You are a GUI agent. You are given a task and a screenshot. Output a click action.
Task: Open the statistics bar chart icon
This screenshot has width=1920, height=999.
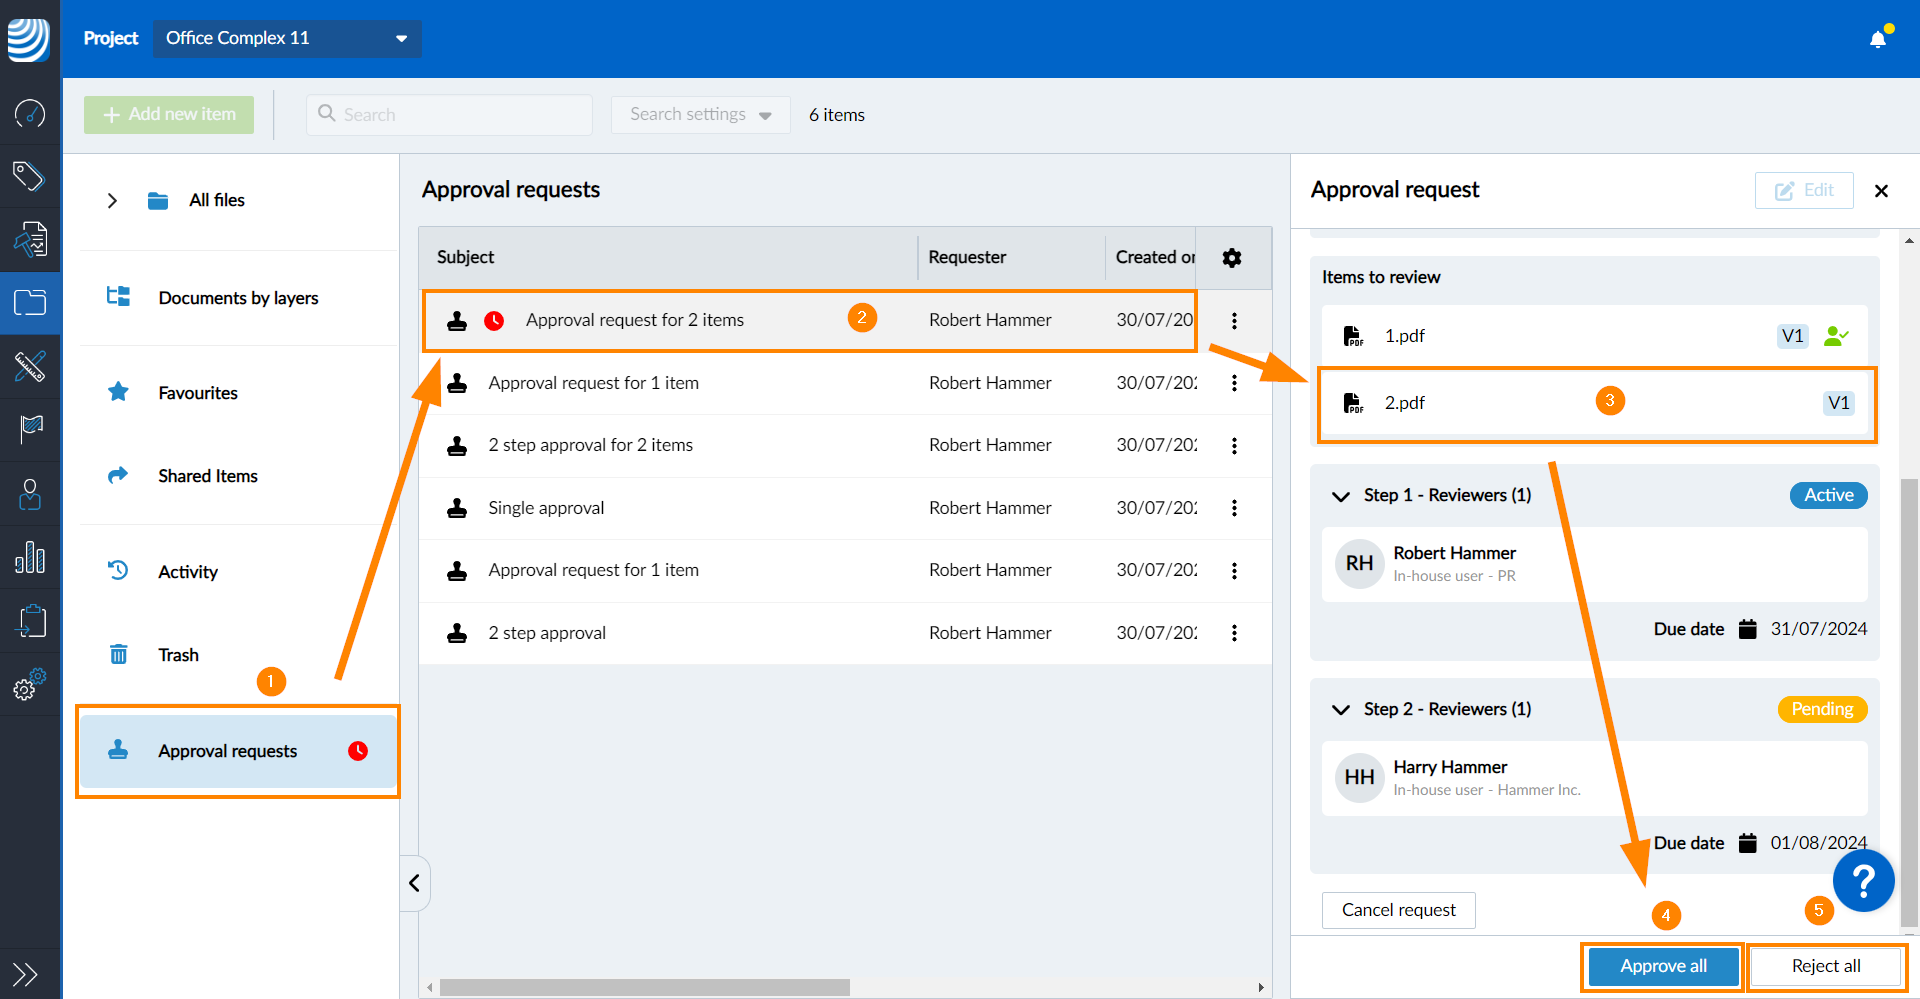[30, 557]
